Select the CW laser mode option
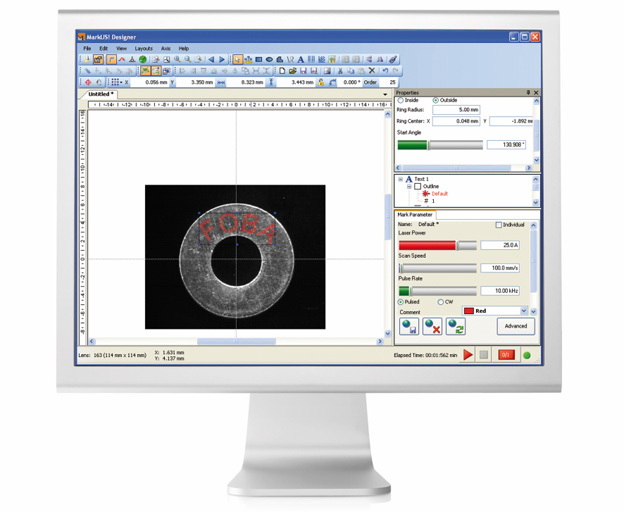The width and height of the screenshot is (624, 512). (441, 302)
